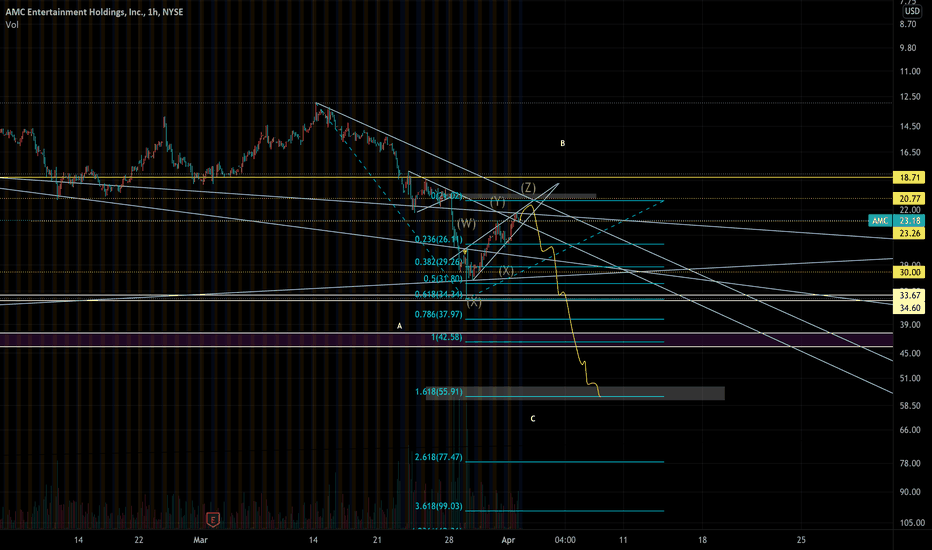Screen dimensions: 932x550
Task: Click the Apr label on time axis
Action: pyautogui.click(x=508, y=540)
